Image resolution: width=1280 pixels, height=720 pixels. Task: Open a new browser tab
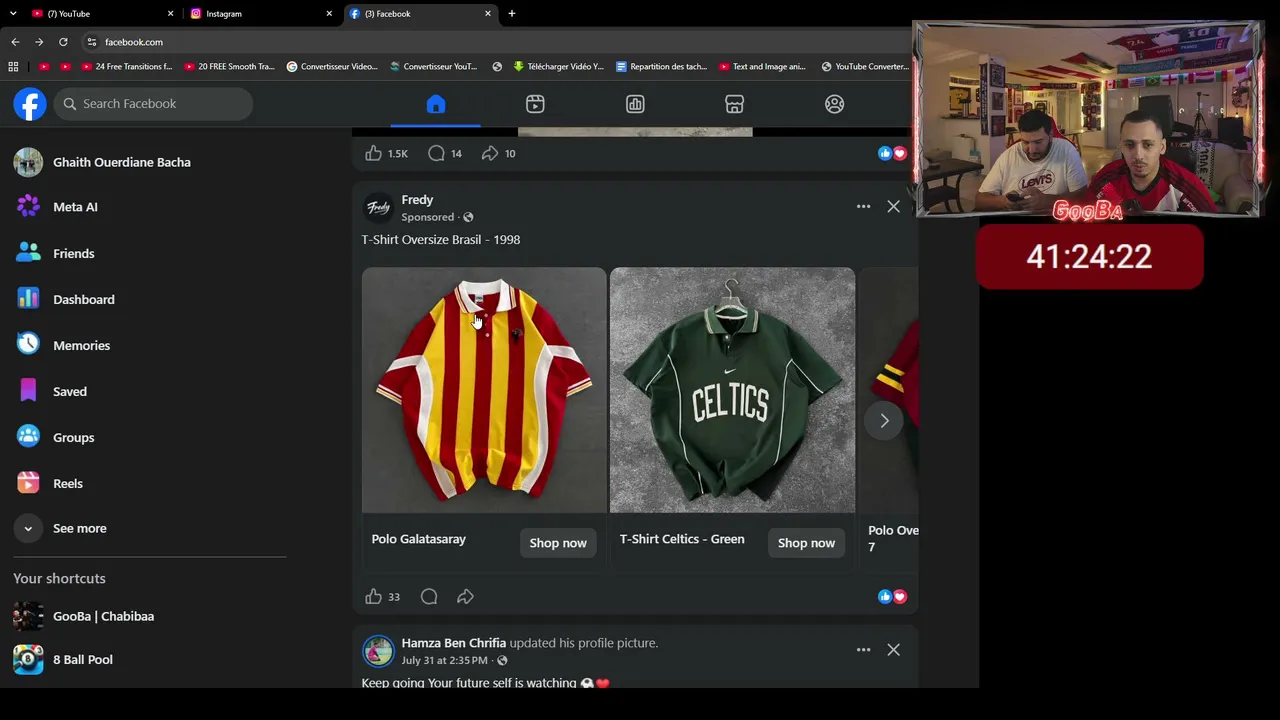coord(512,14)
